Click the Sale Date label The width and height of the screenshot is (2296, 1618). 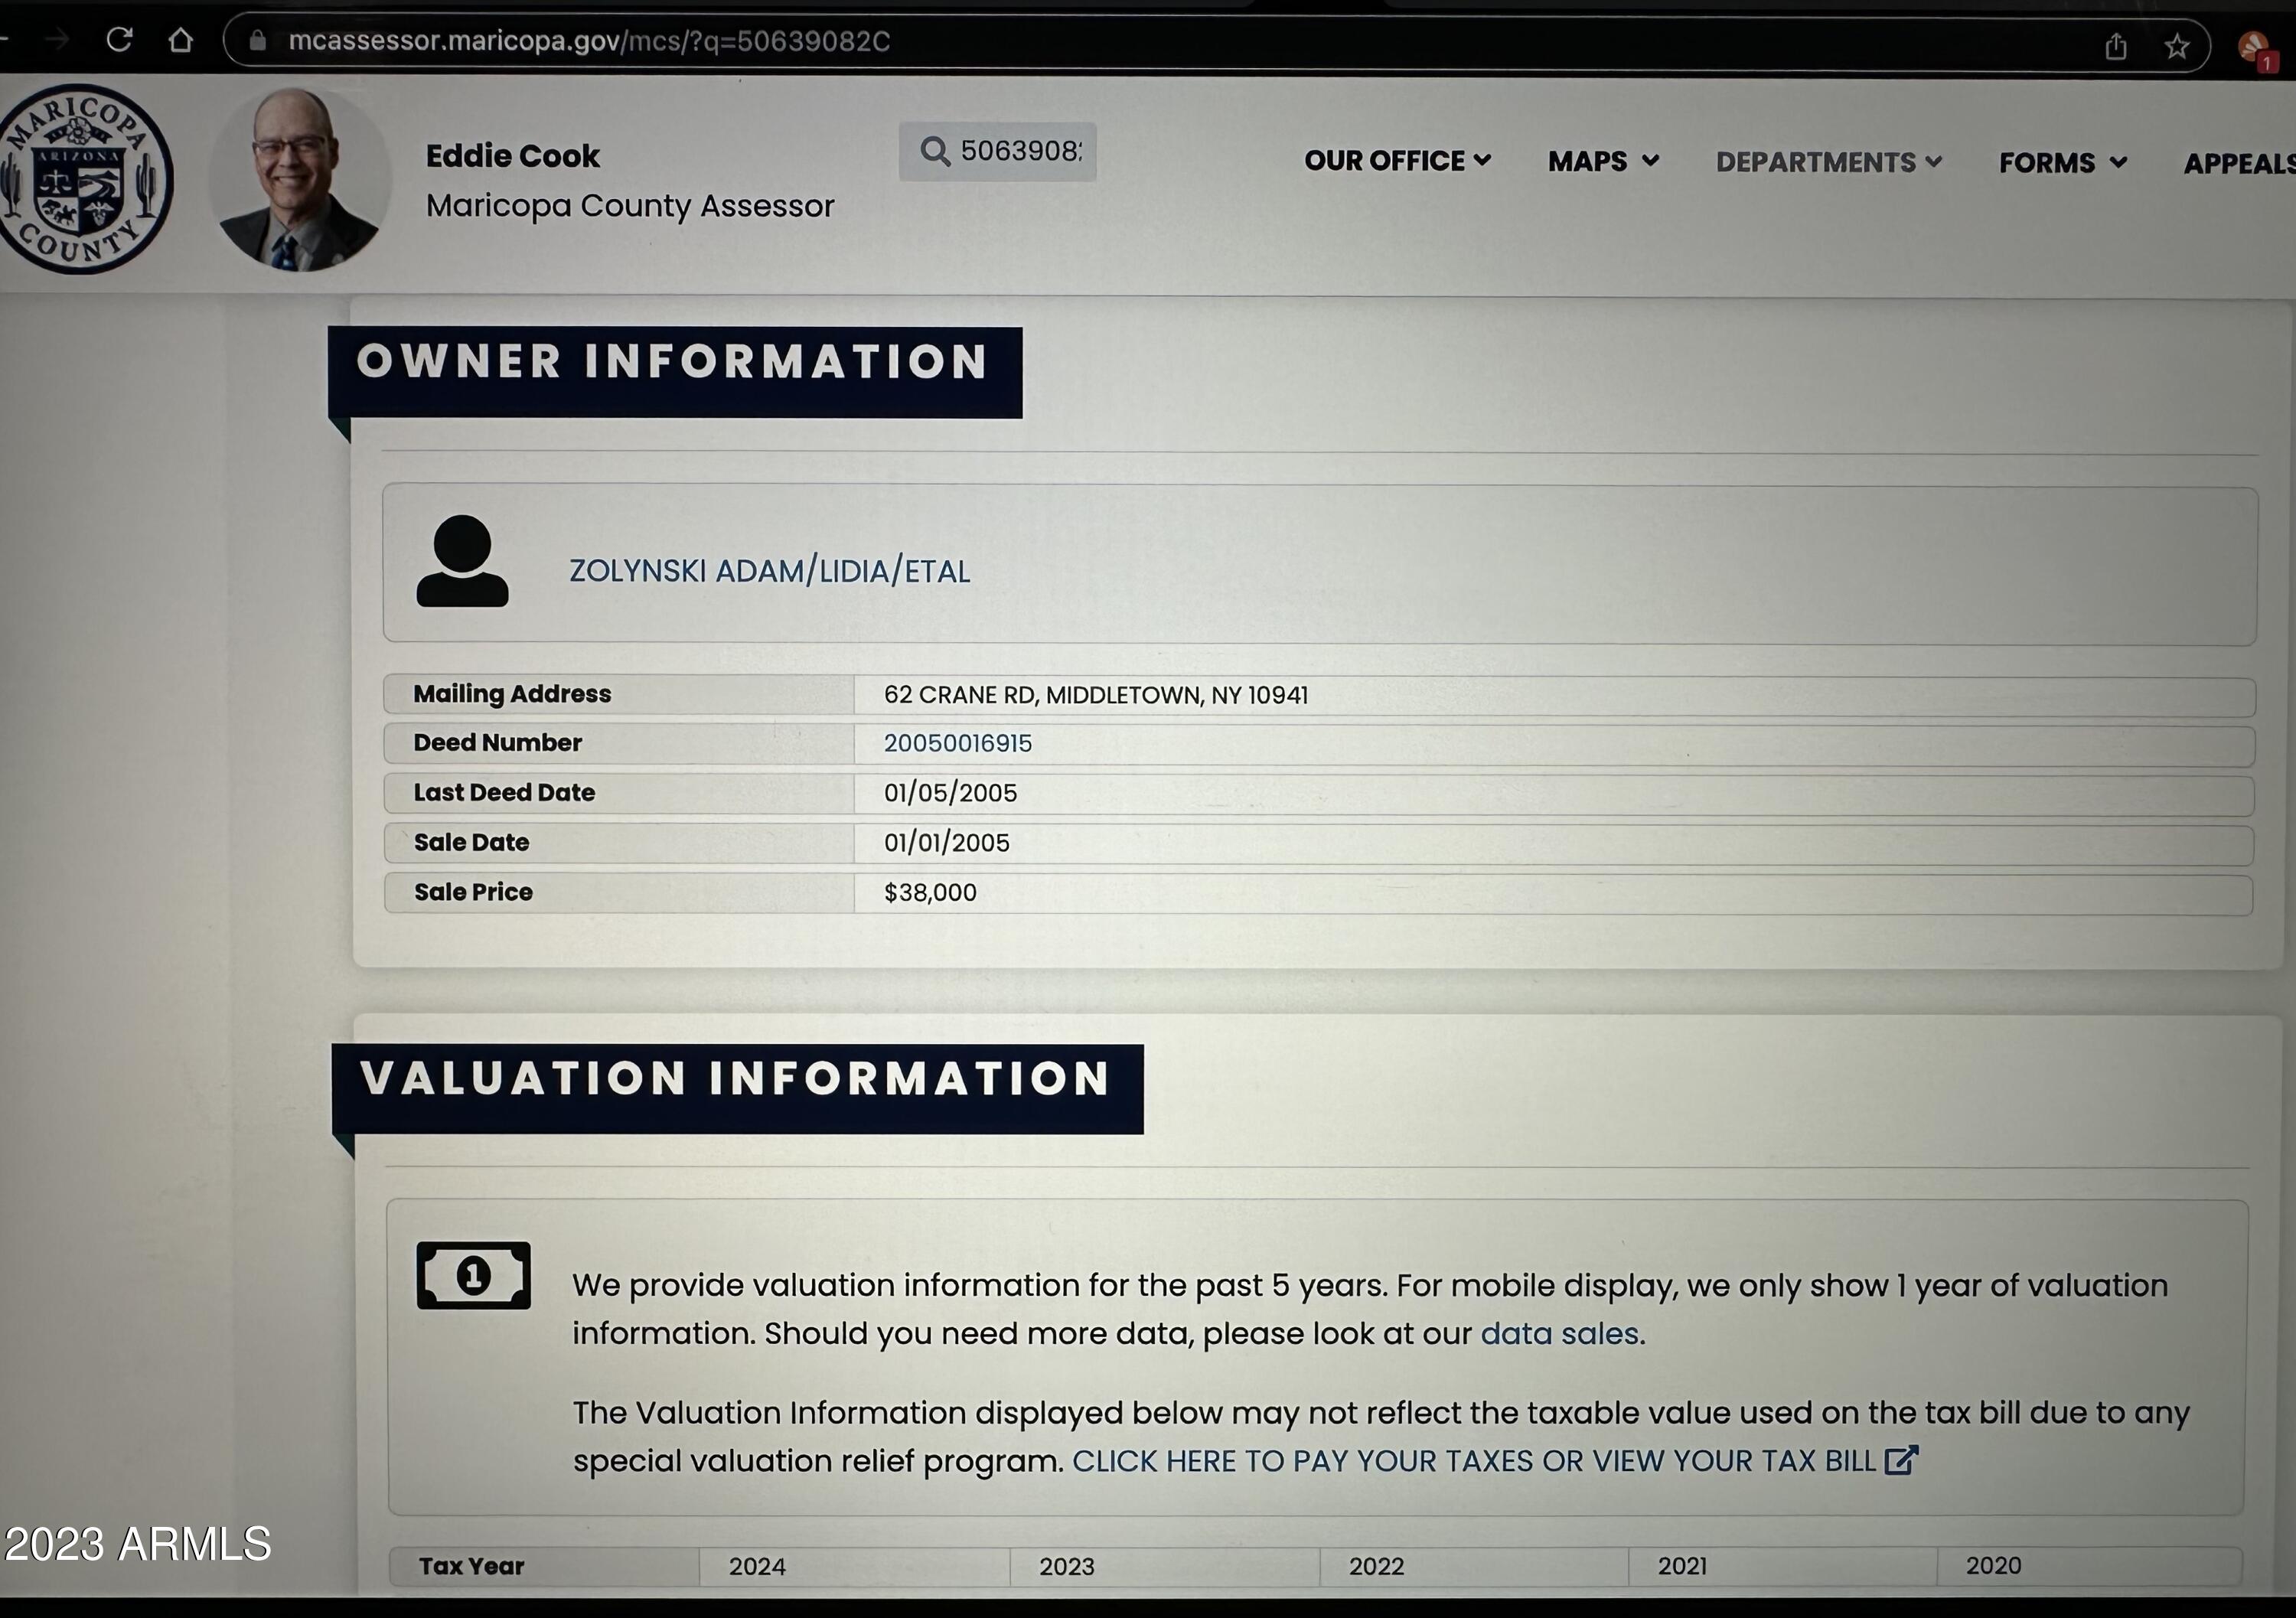[471, 843]
